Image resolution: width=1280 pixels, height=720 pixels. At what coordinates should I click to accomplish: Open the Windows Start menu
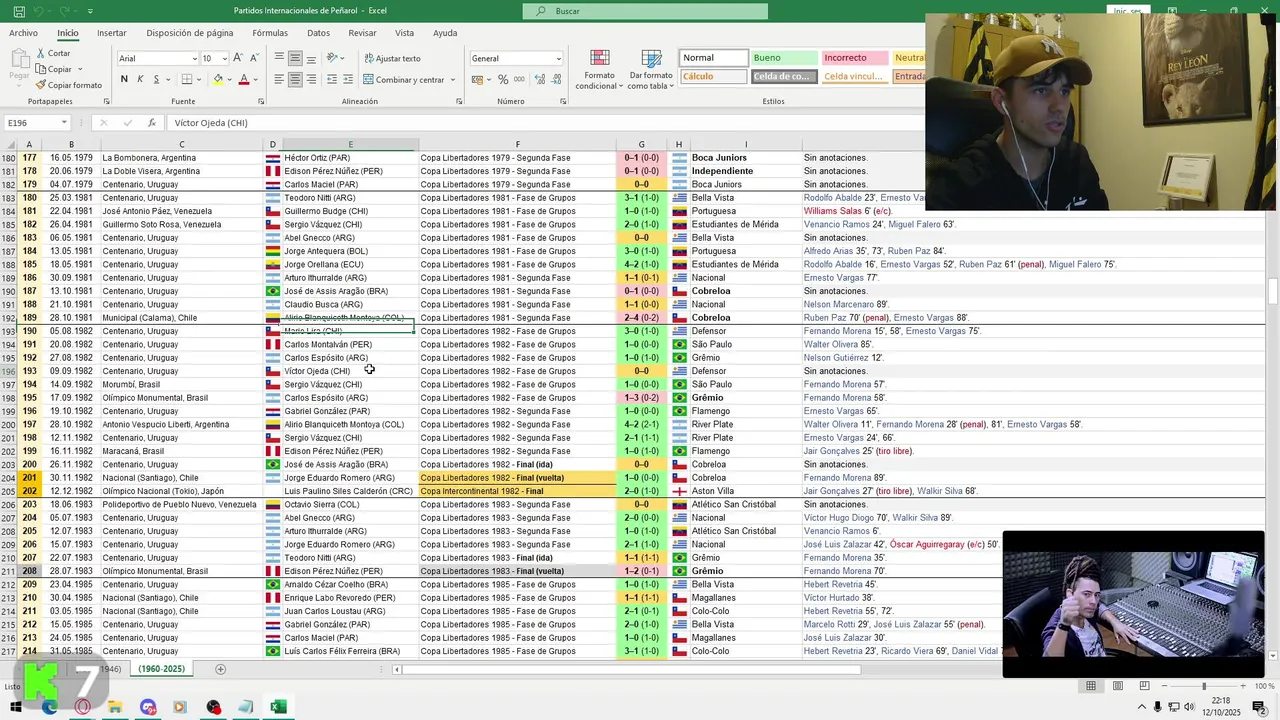[x=16, y=707]
